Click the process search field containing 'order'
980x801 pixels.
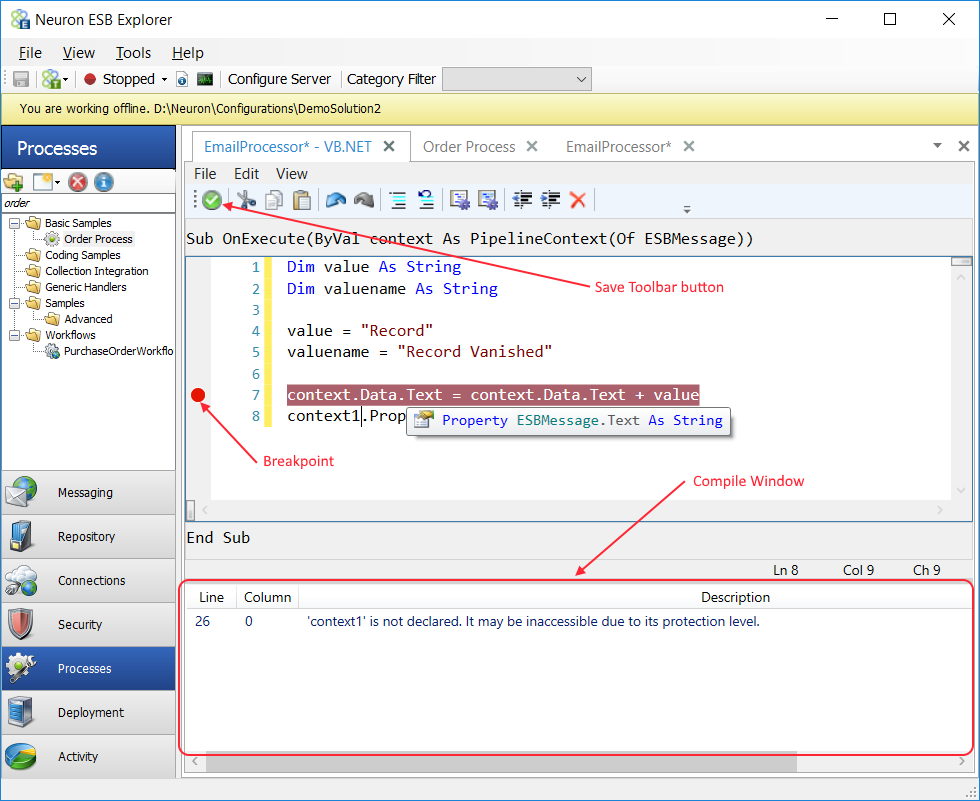89,203
